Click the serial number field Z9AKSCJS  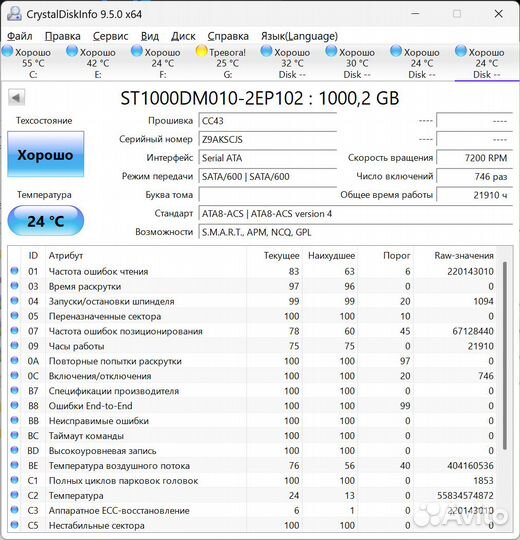pyautogui.click(x=268, y=139)
